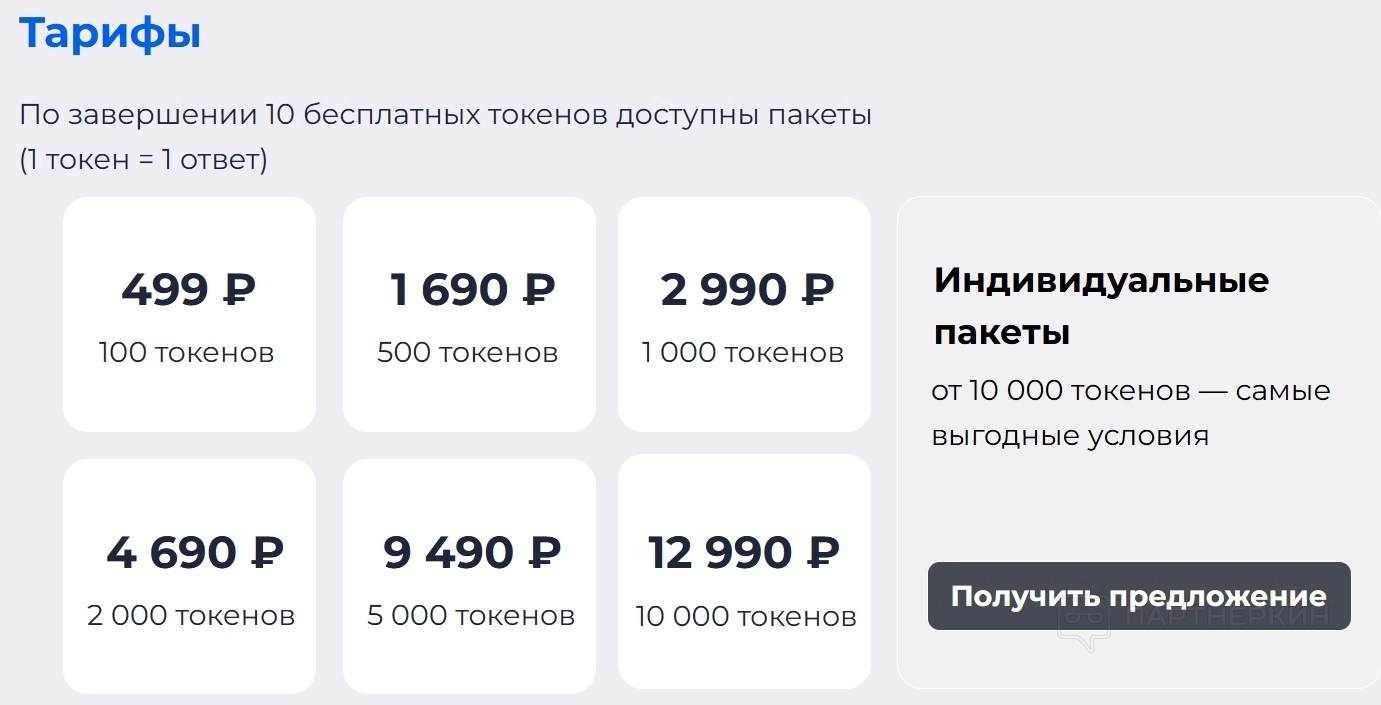Select the 499 ₽ price
1381x705 pixels.
tap(188, 290)
